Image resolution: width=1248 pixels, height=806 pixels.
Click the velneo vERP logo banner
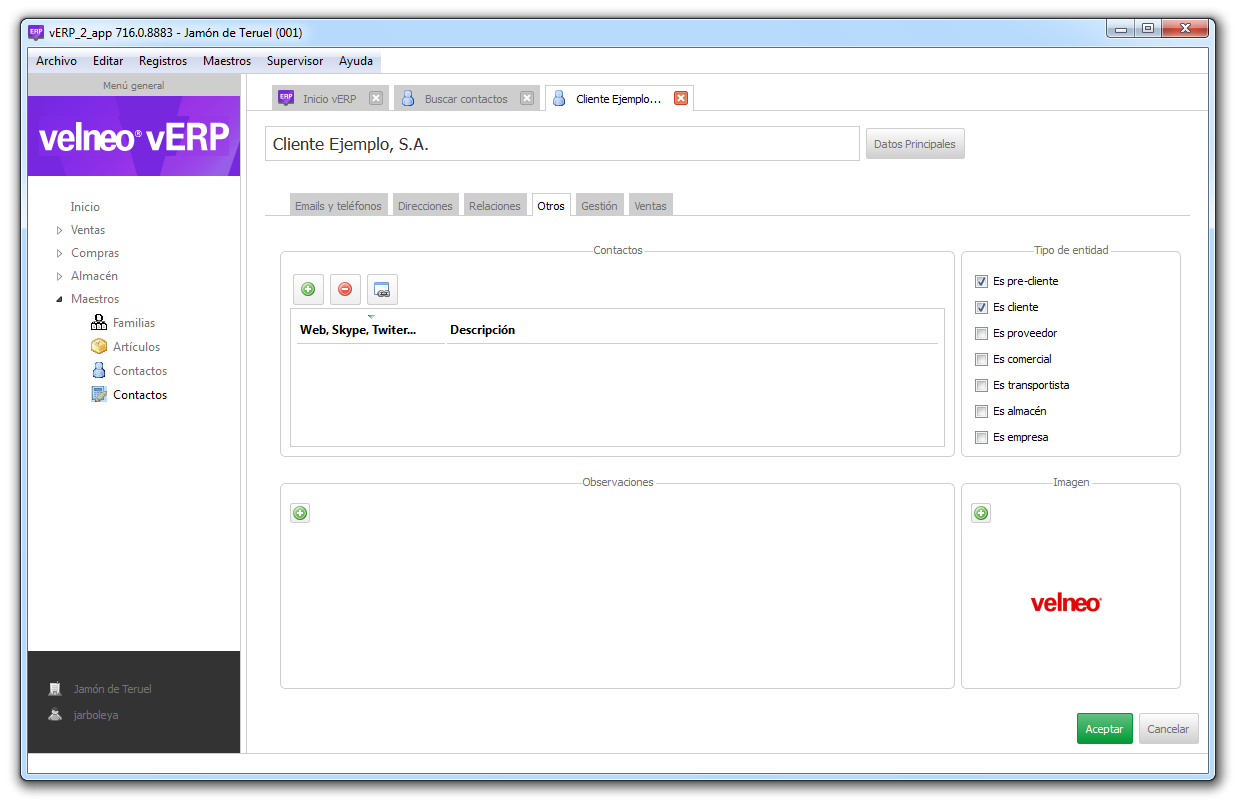point(134,137)
